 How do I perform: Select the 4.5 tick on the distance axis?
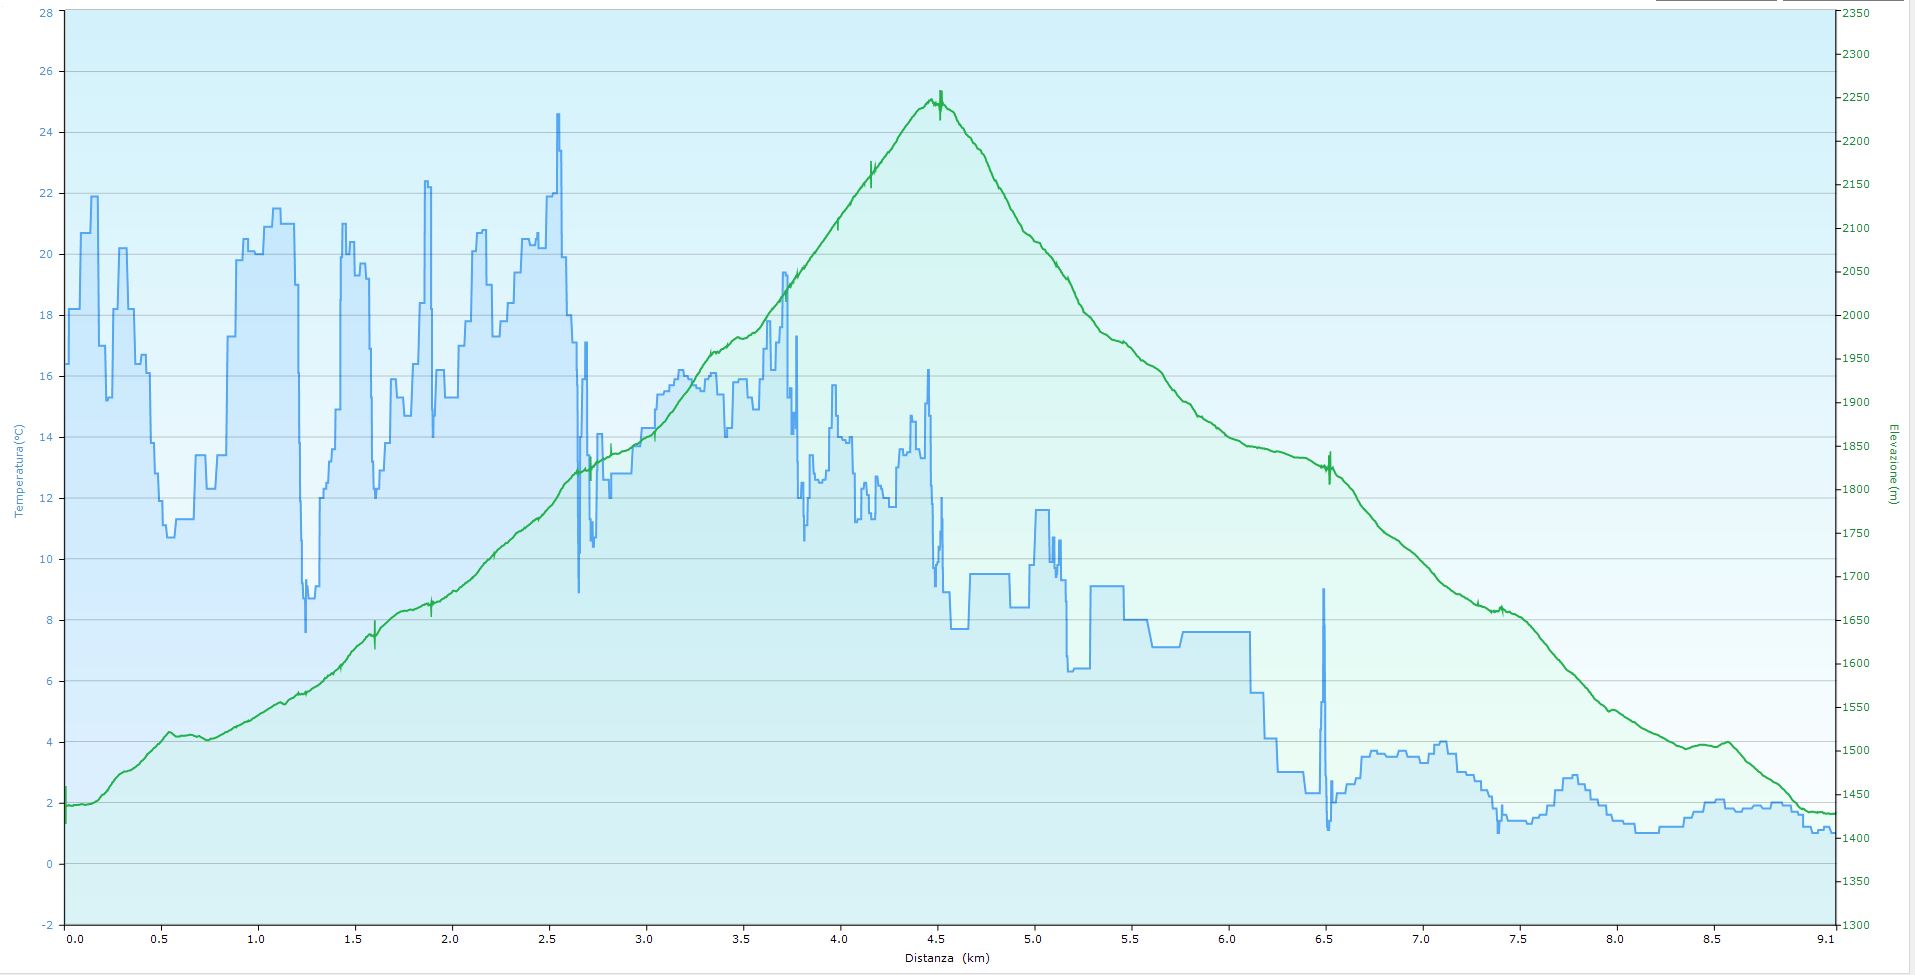tap(936, 939)
